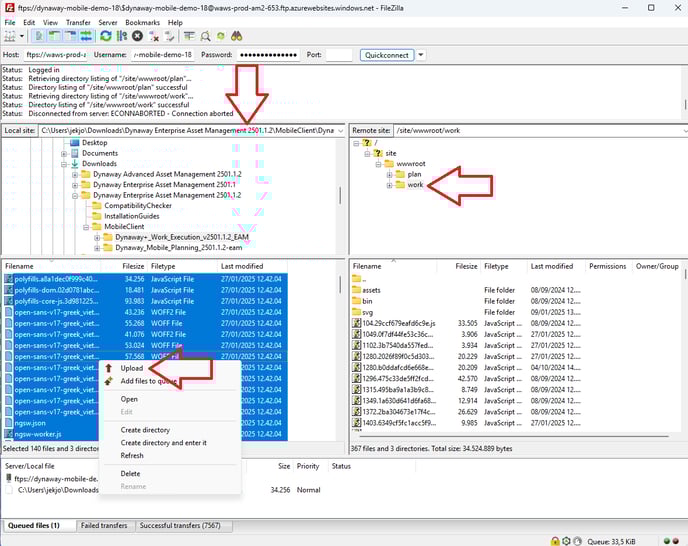
Task: Click the padlock encryption icon in status bar
Action: tap(555, 541)
